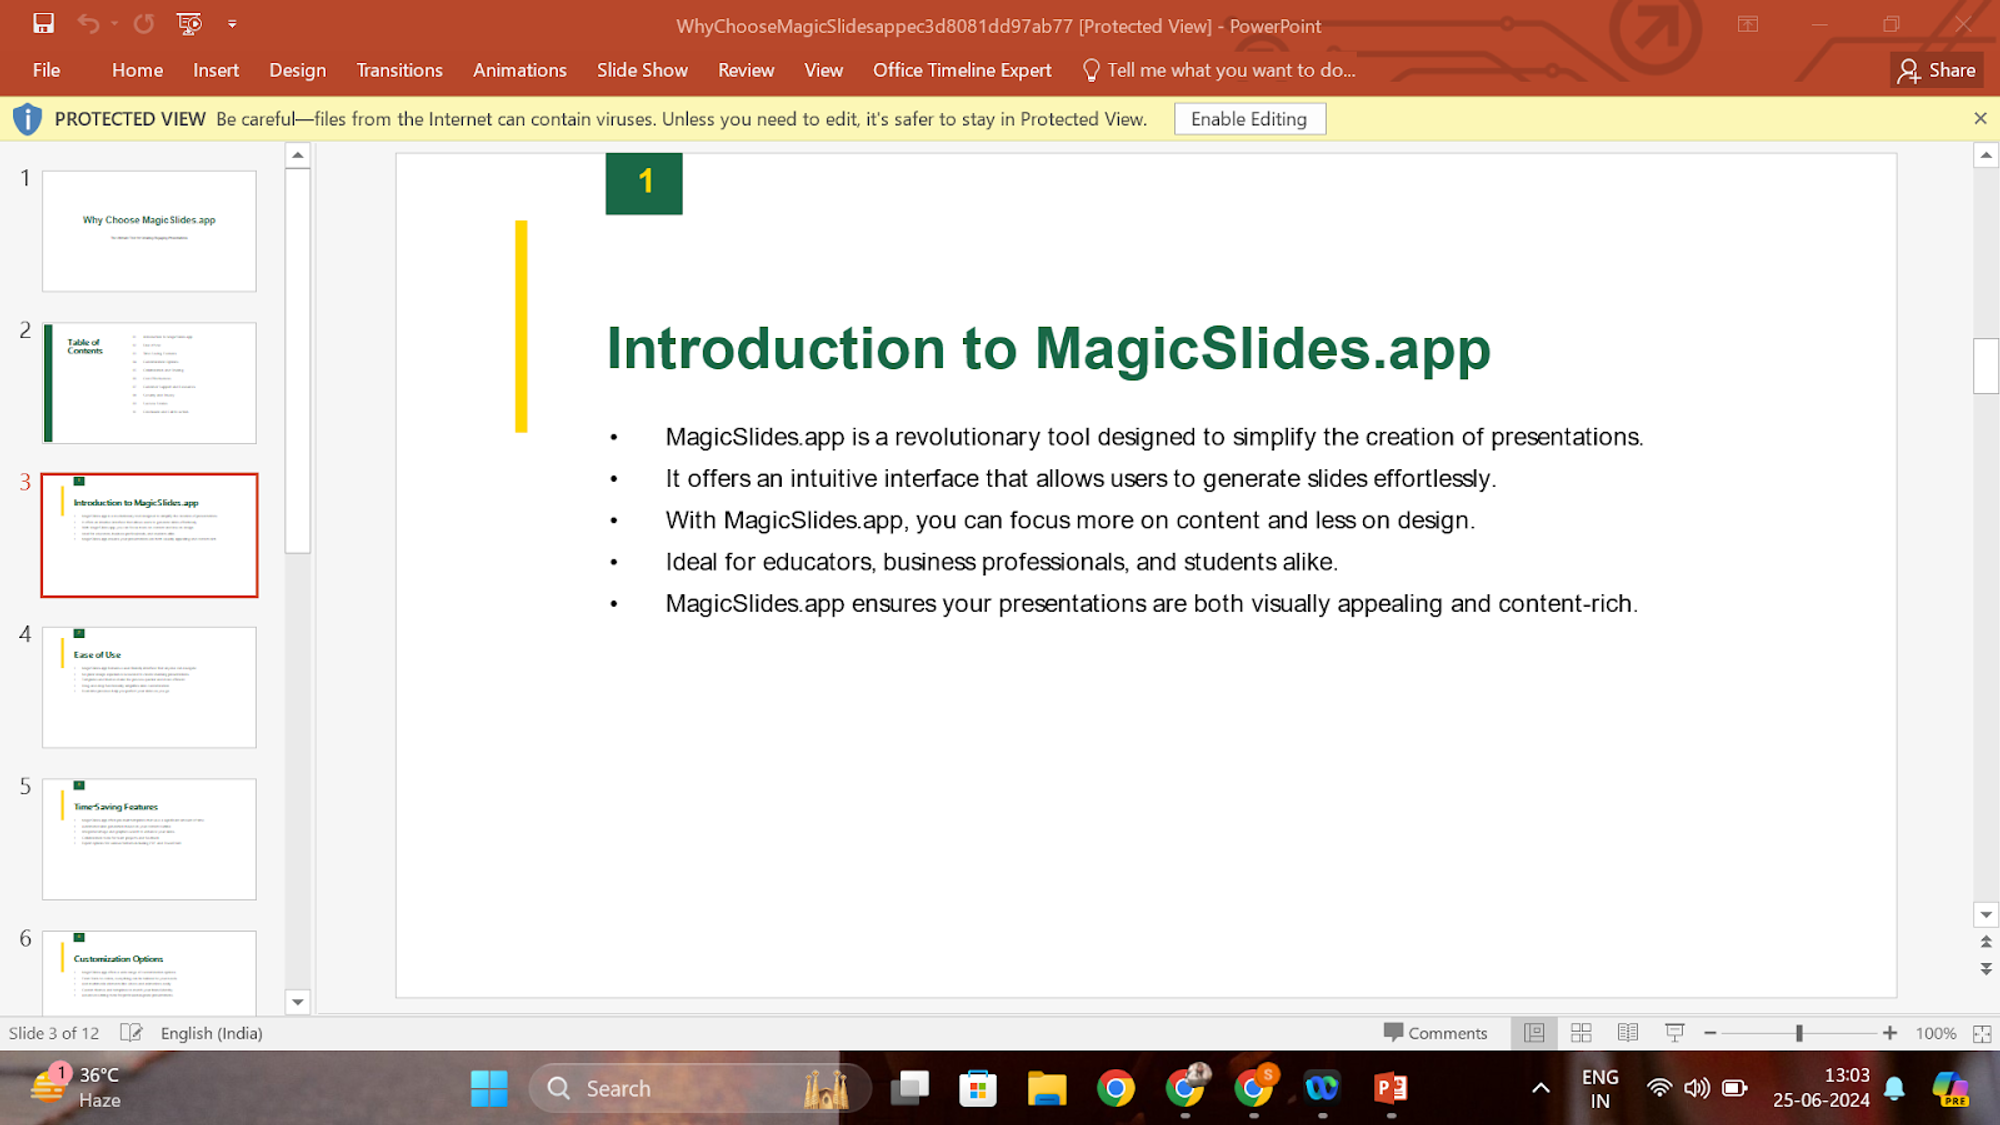The image size is (2000, 1125).
Task: Click the ENG IN language switcher
Action: point(1600,1088)
